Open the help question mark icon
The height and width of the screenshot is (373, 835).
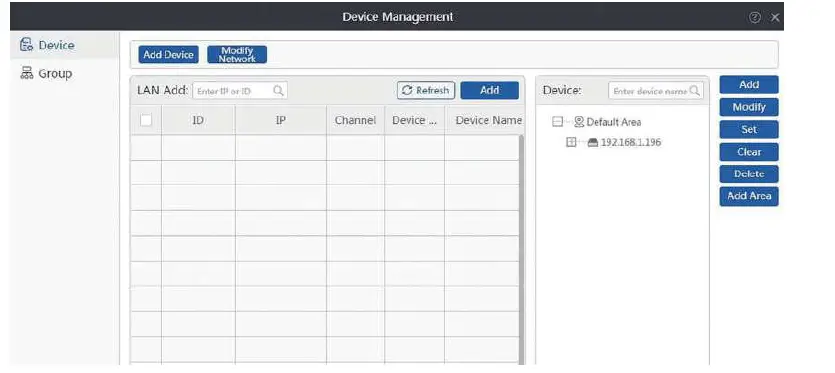[x=755, y=17]
